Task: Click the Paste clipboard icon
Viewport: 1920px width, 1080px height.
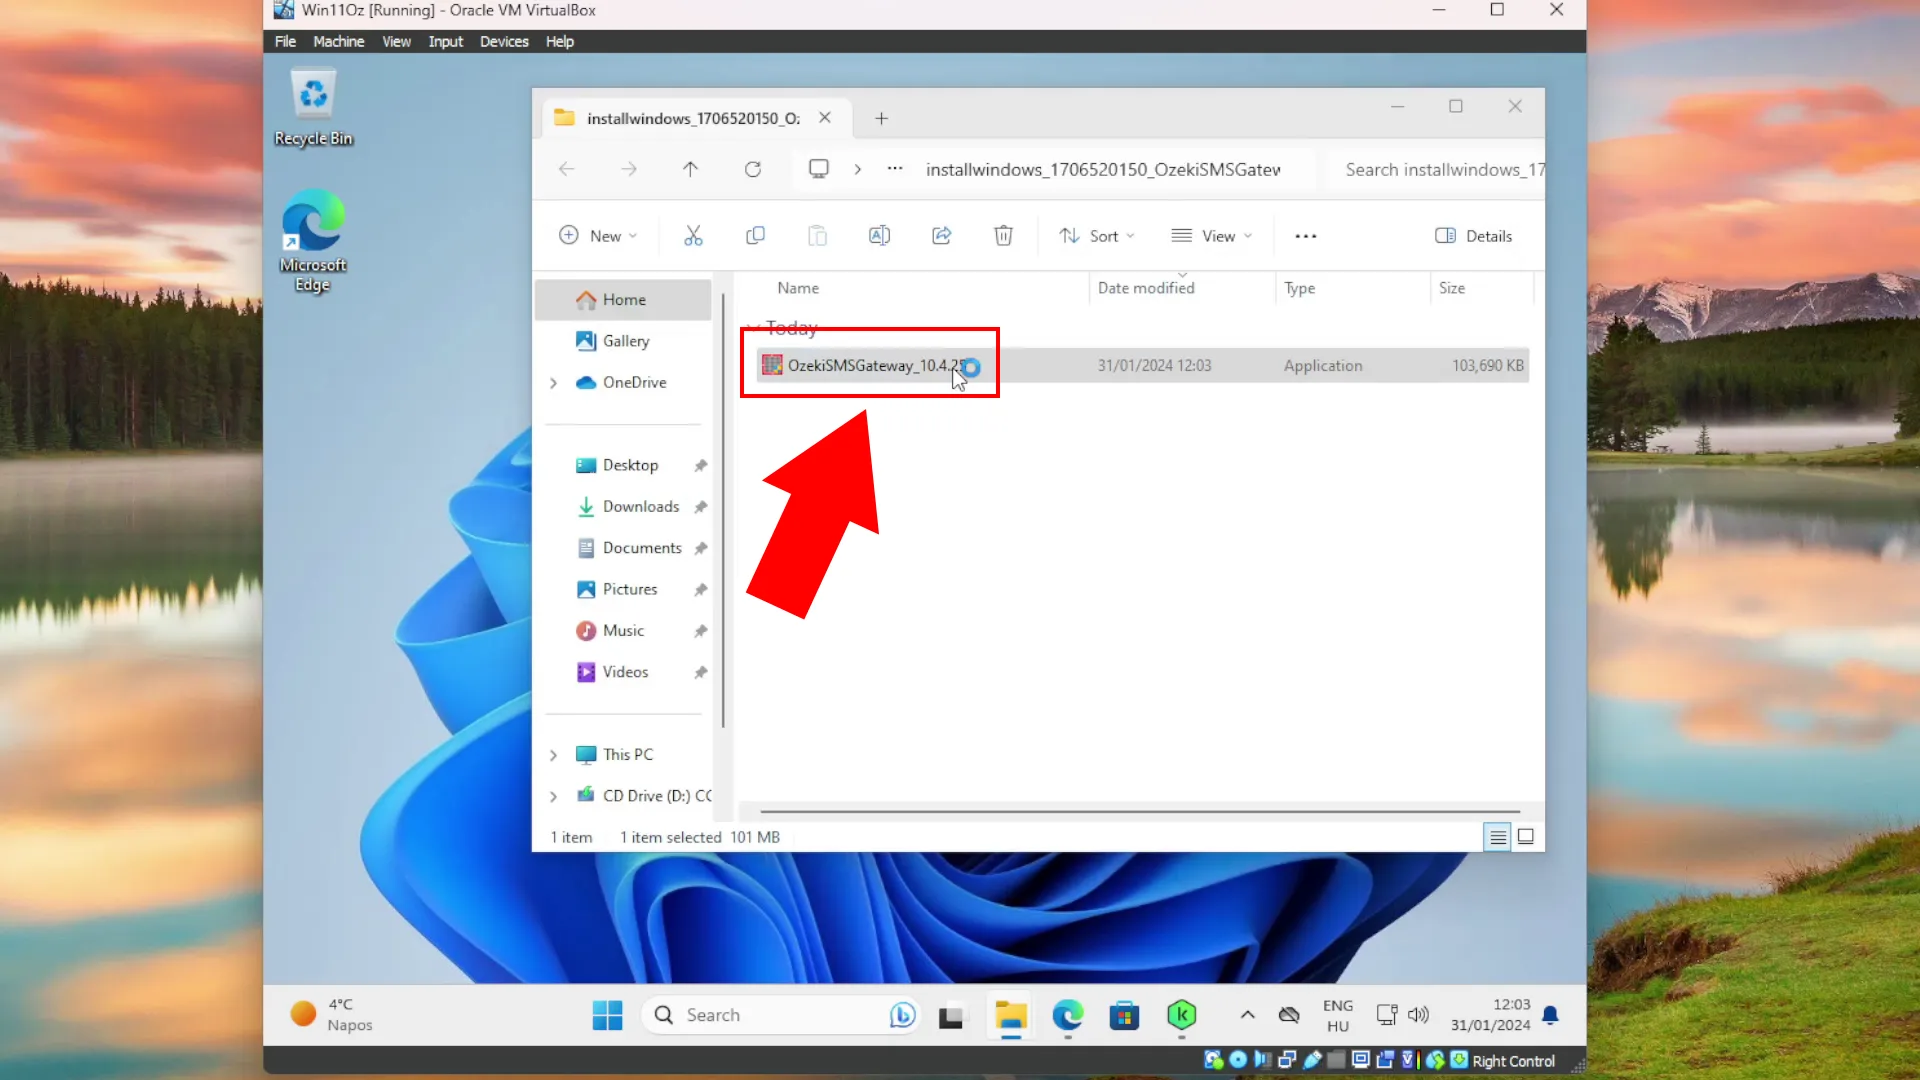Action: click(x=817, y=236)
